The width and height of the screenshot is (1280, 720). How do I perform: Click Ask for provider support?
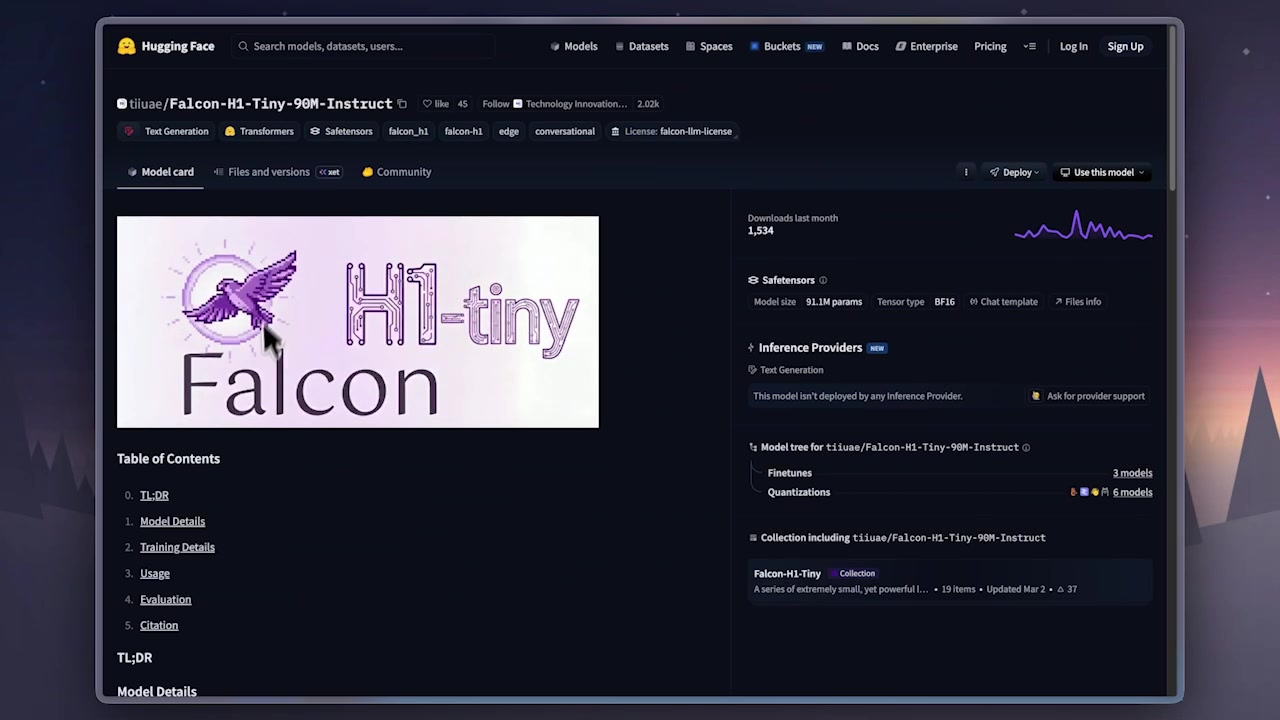click(x=1088, y=396)
